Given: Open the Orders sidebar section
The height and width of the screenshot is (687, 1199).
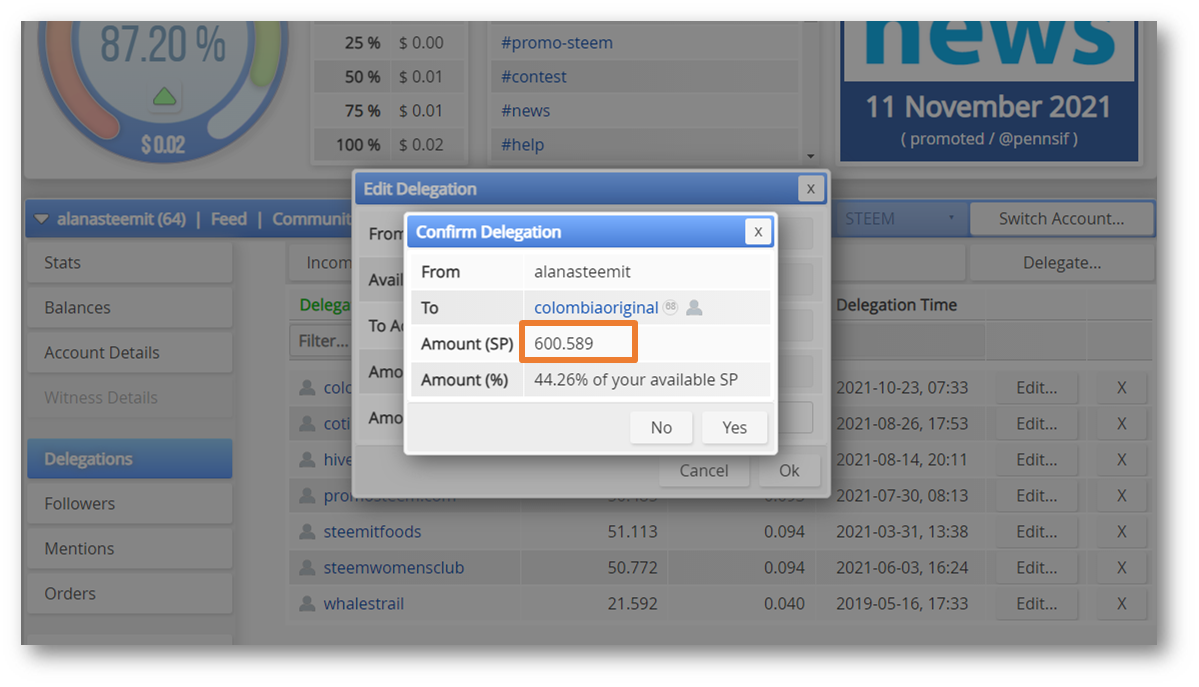Looking at the screenshot, I should pyautogui.click(x=130, y=594).
